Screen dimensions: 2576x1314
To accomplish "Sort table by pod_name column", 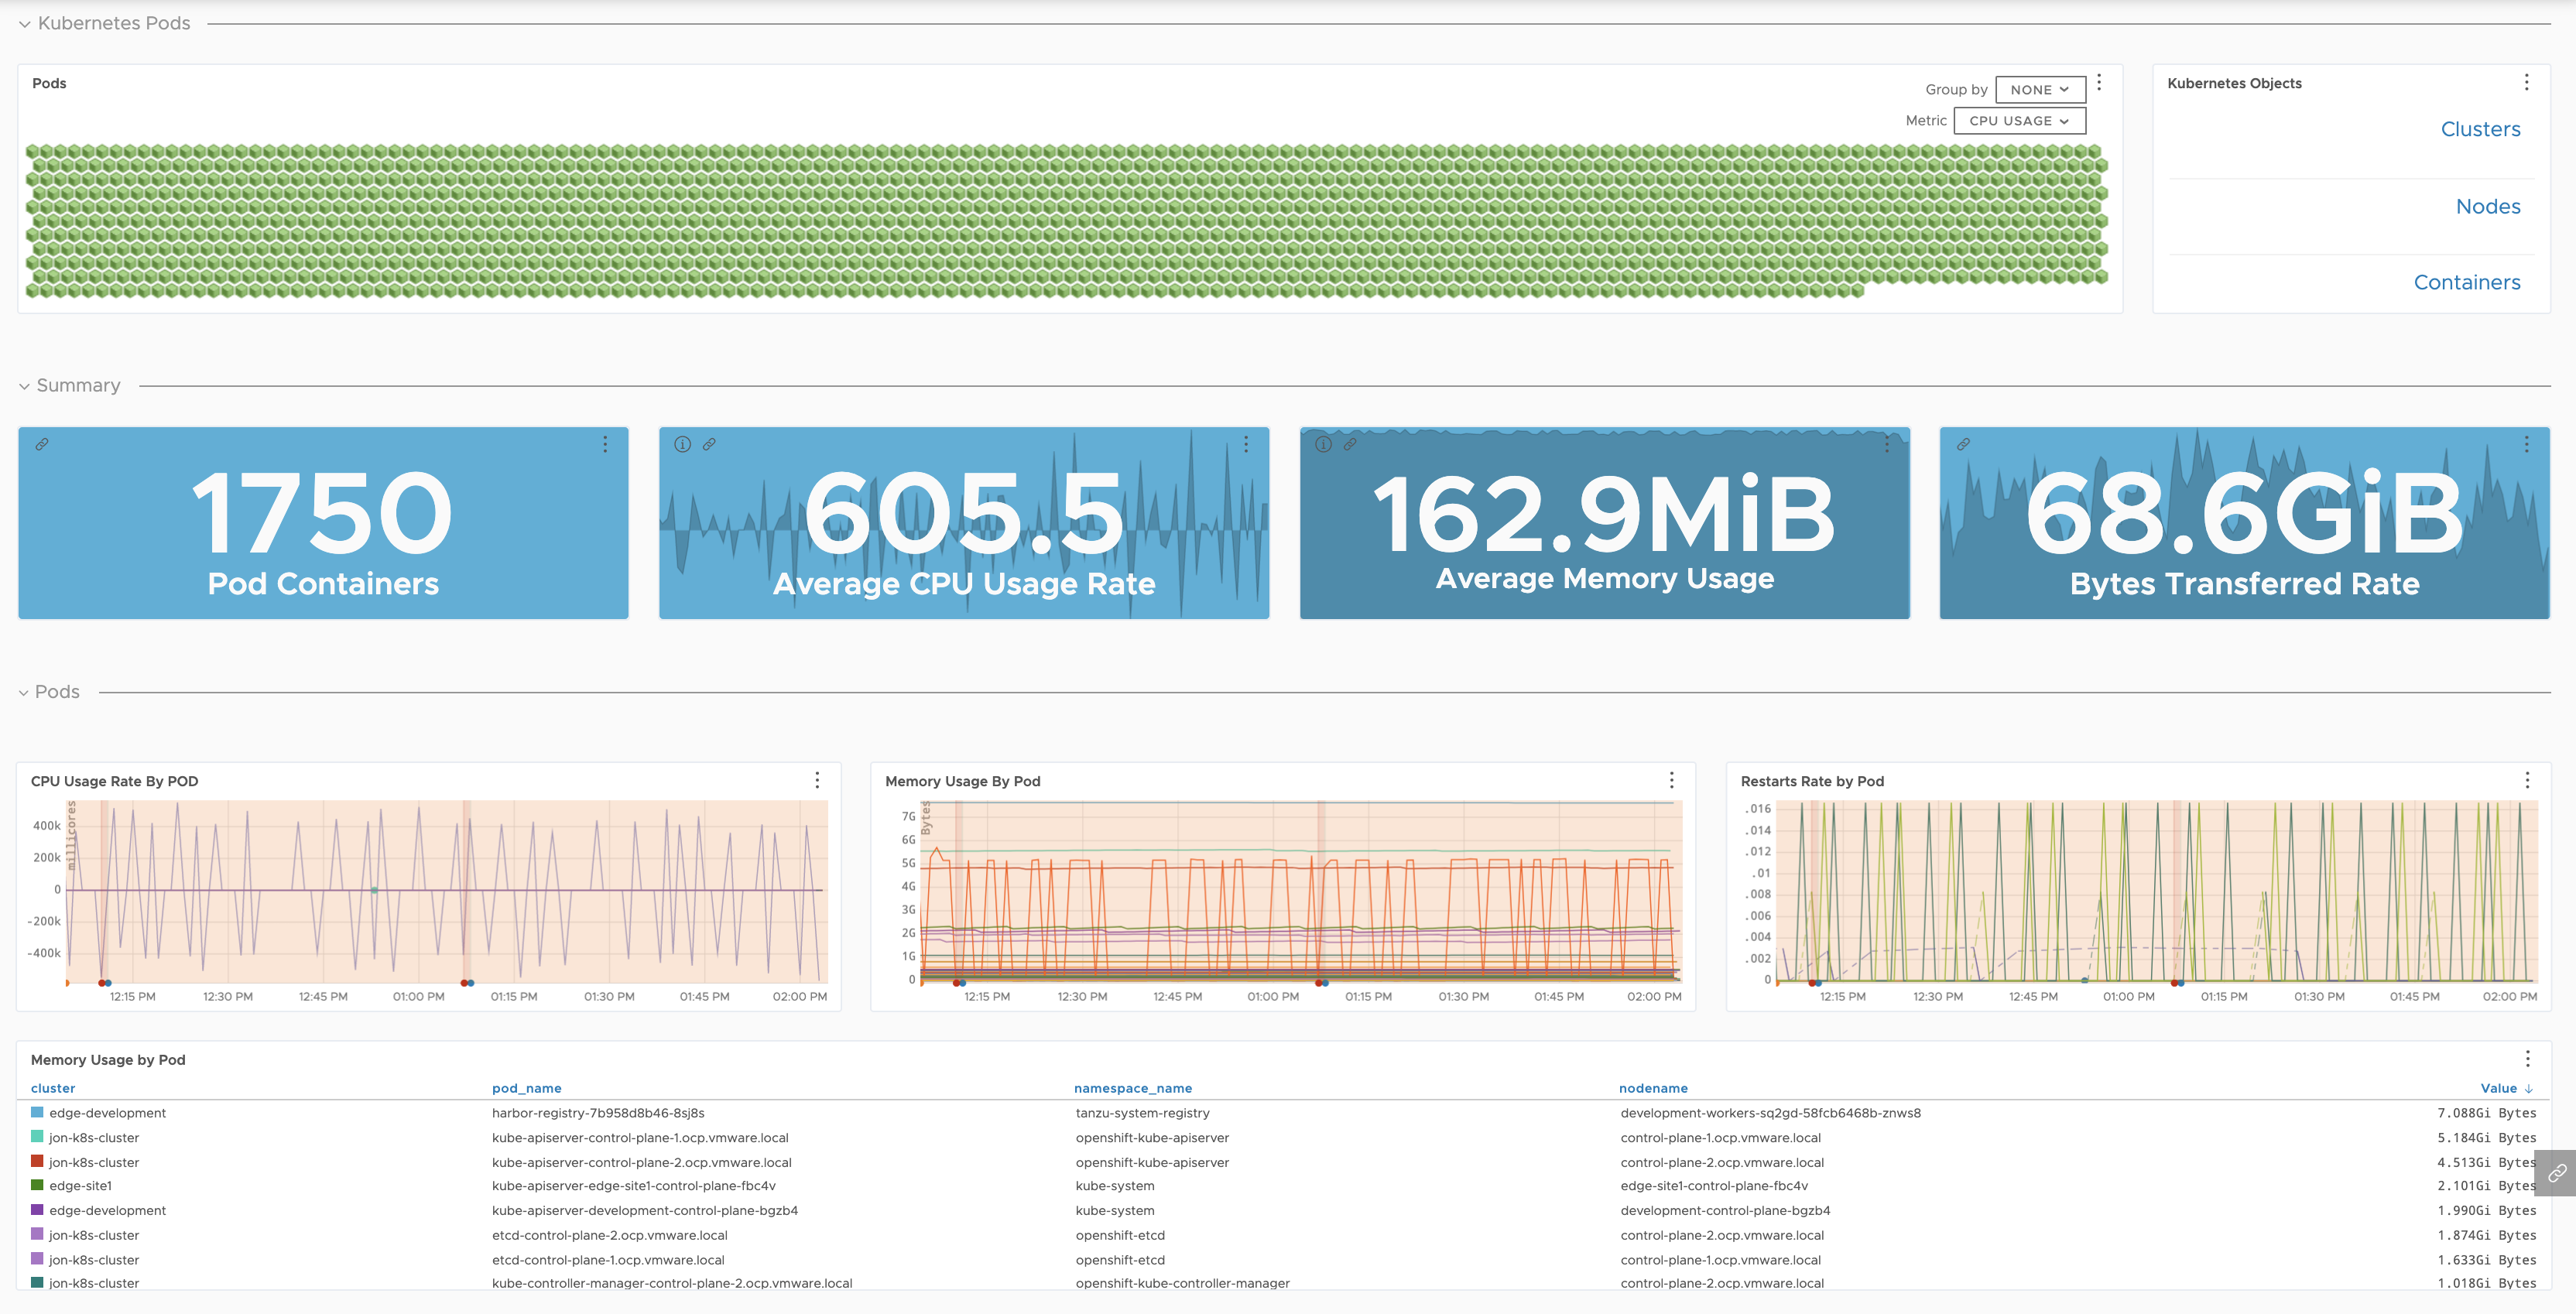I will [x=526, y=1089].
